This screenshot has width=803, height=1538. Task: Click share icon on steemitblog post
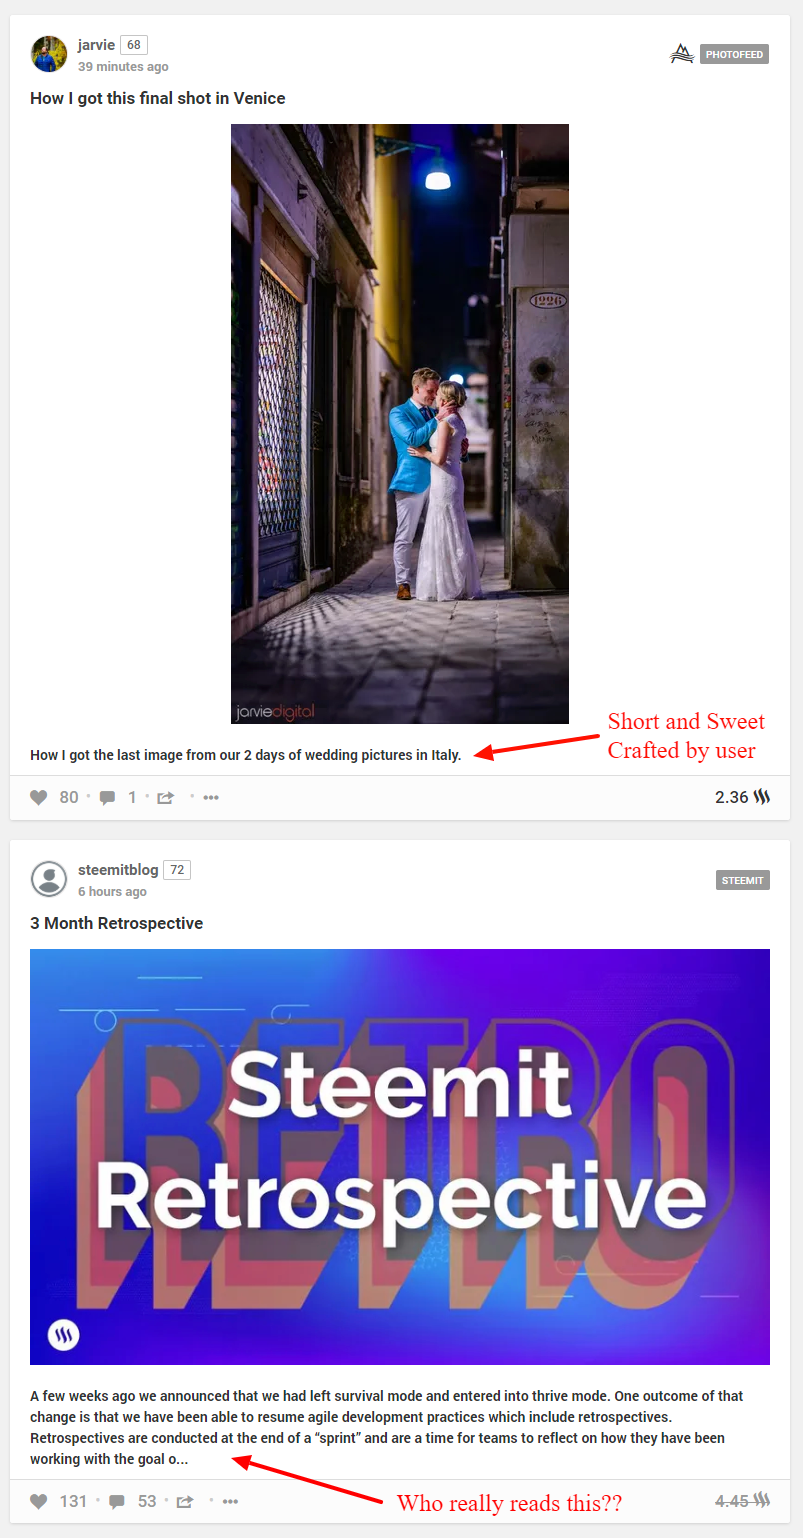(x=185, y=1502)
